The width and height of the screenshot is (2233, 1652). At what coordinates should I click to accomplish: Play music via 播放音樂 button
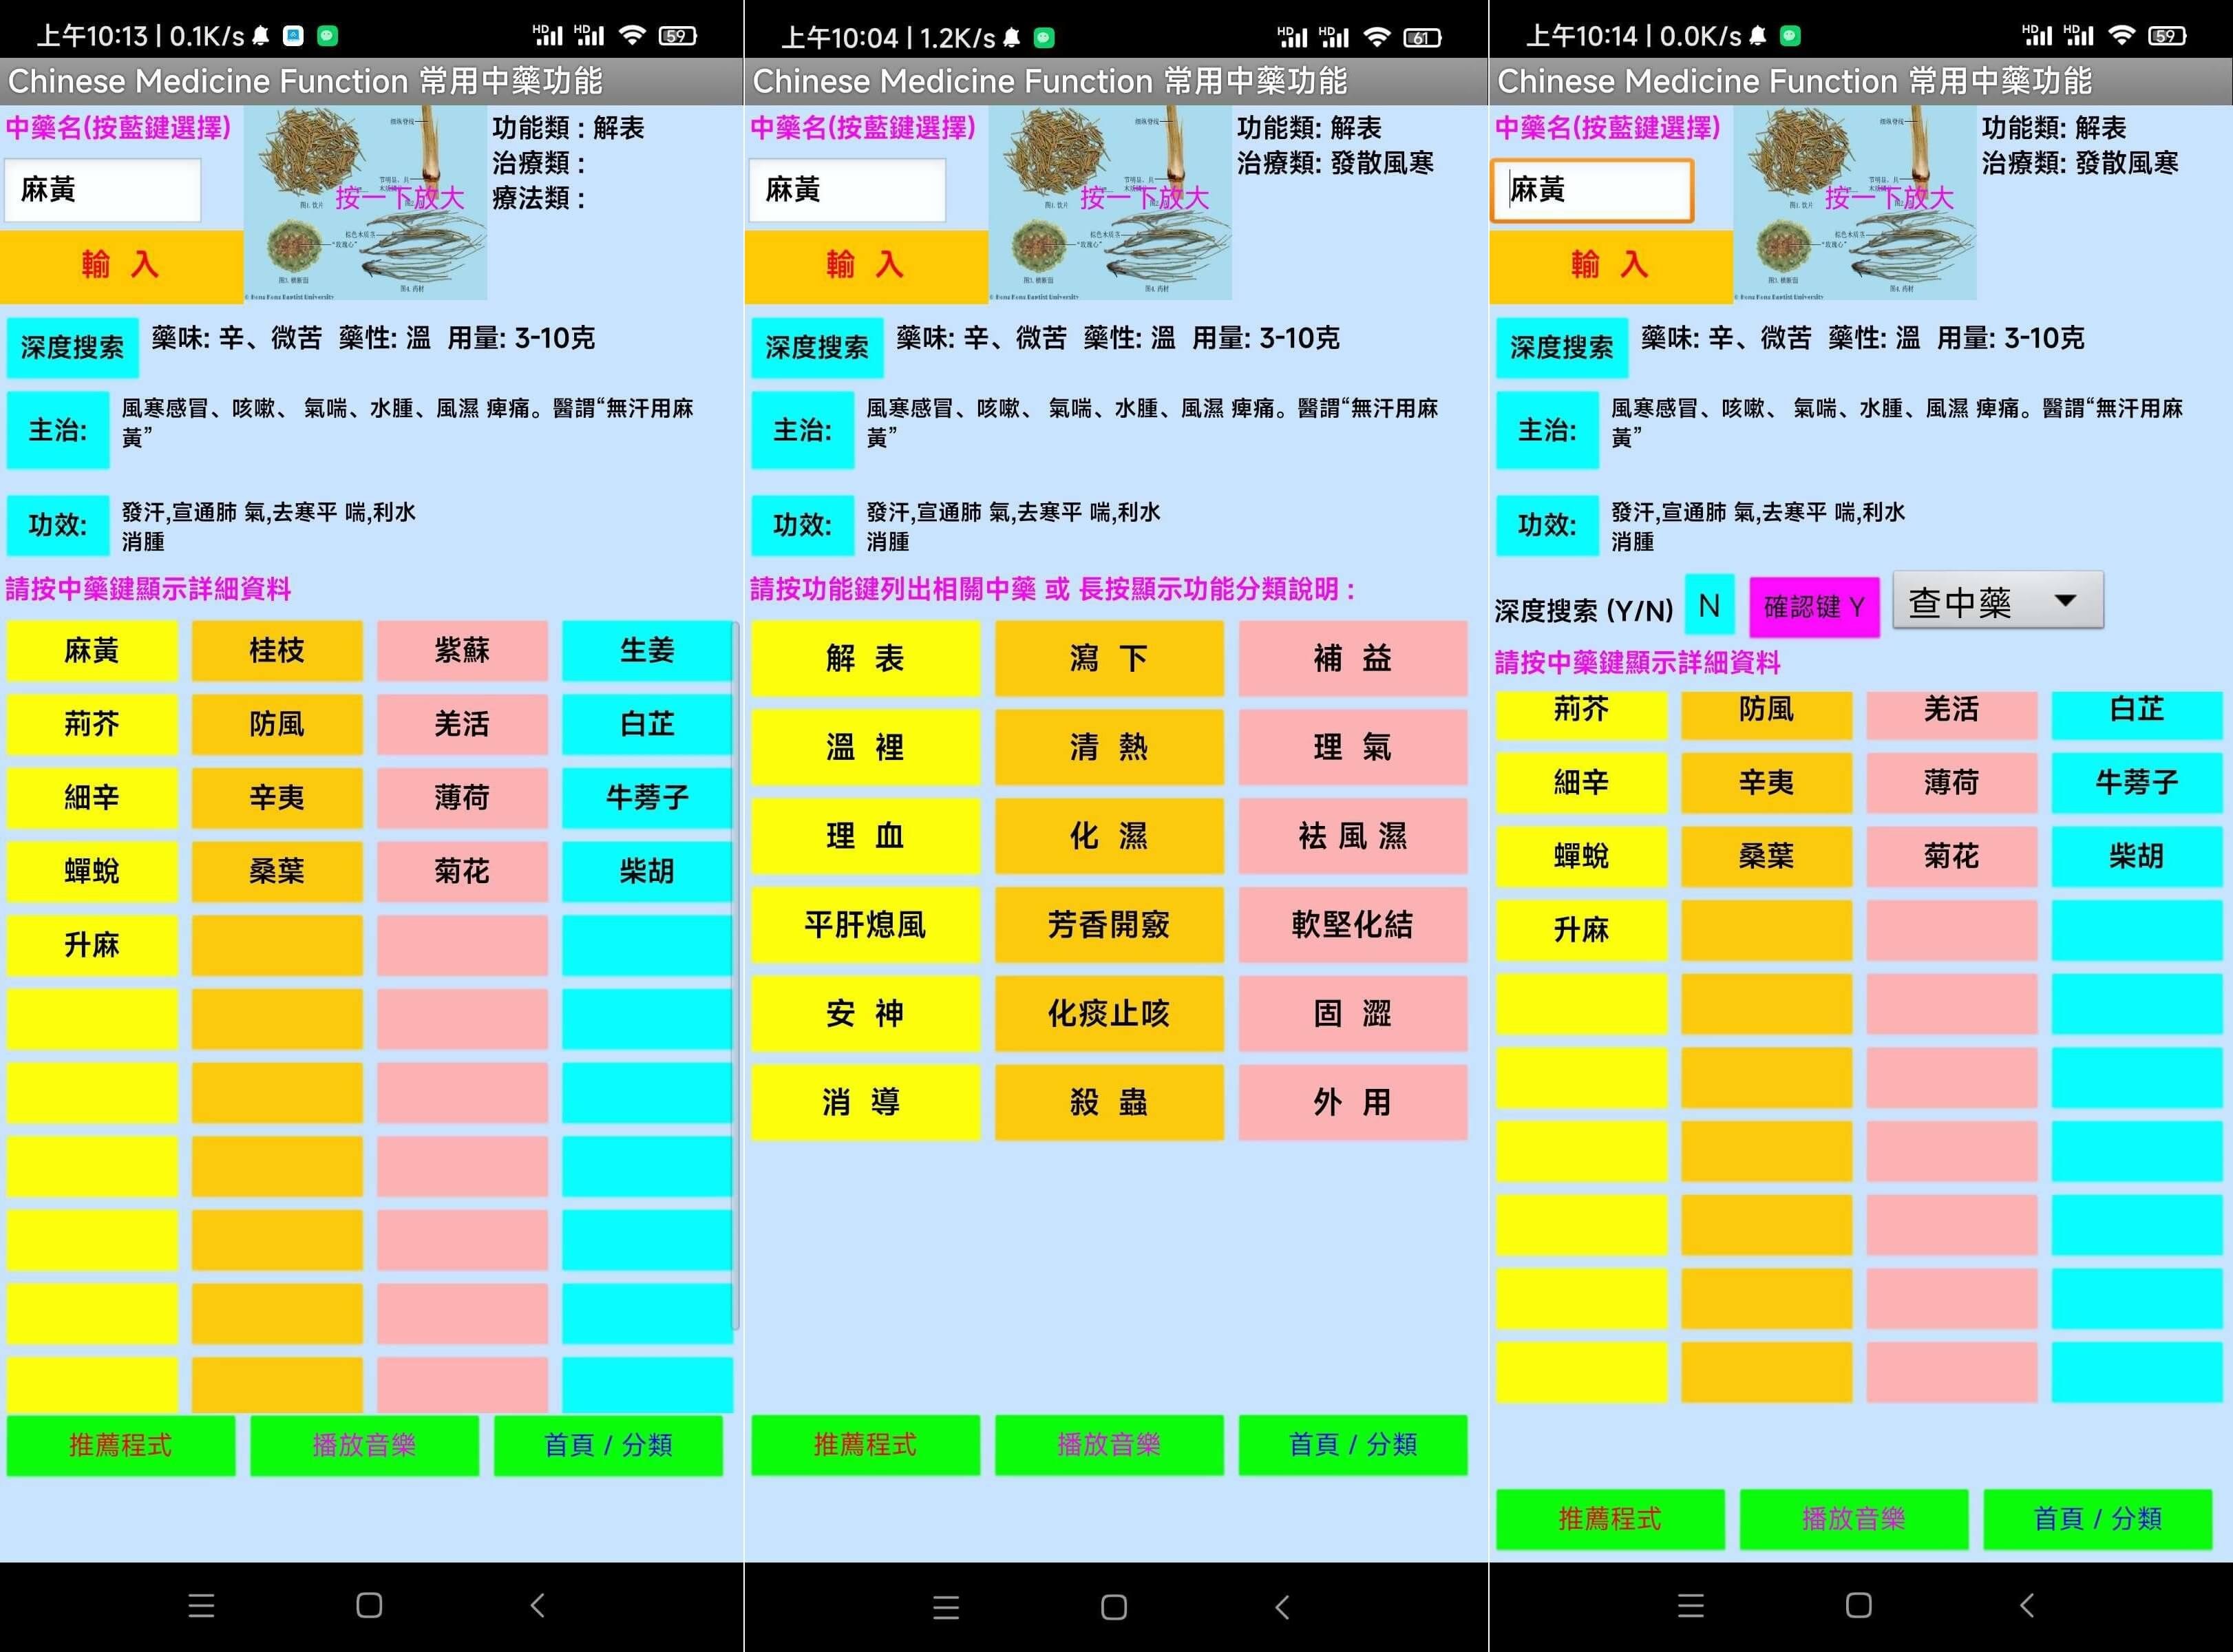[x=363, y=1445]
